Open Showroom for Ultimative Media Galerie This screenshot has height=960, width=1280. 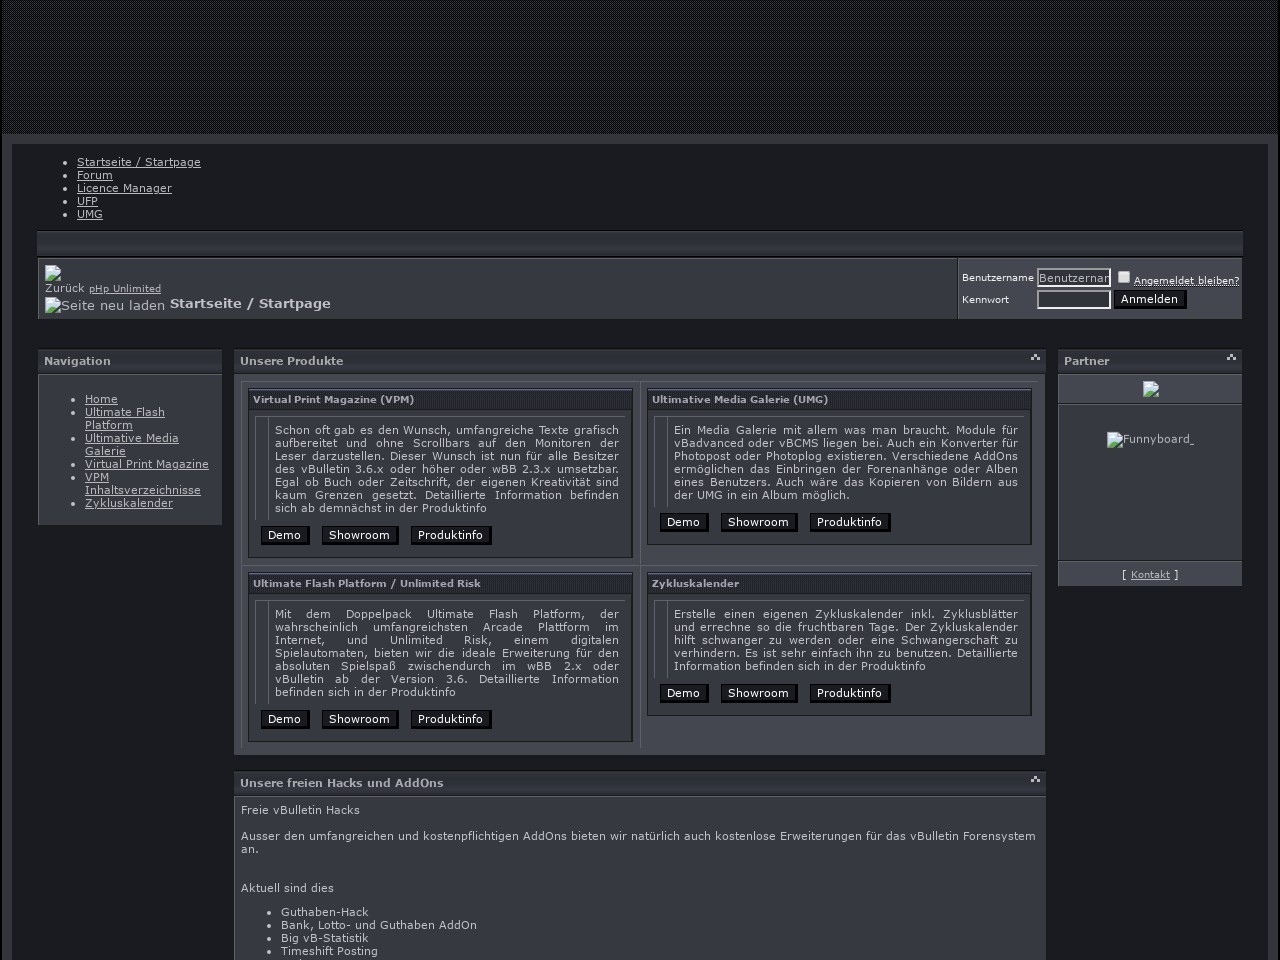[758, 523]
